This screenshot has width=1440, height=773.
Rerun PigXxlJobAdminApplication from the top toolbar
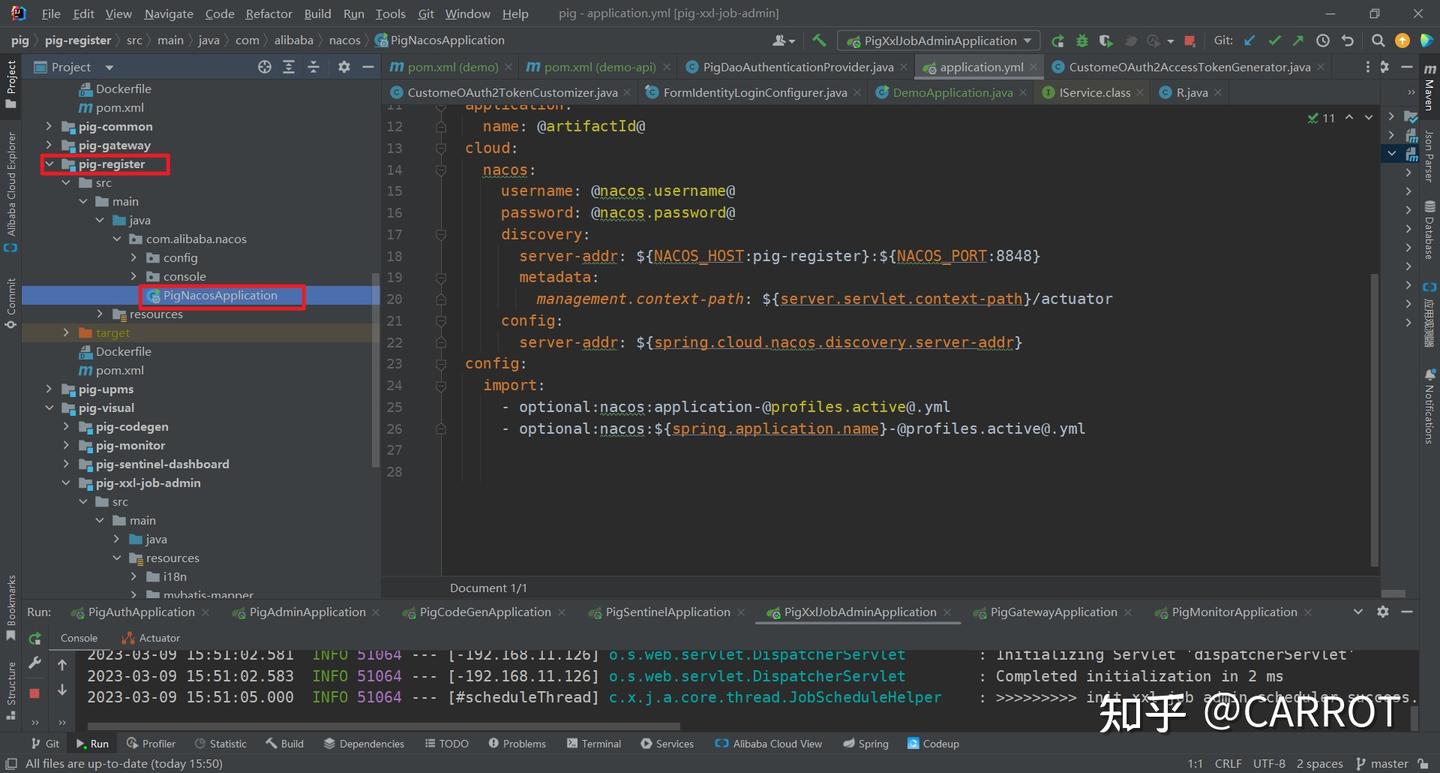pos(1057,41)
